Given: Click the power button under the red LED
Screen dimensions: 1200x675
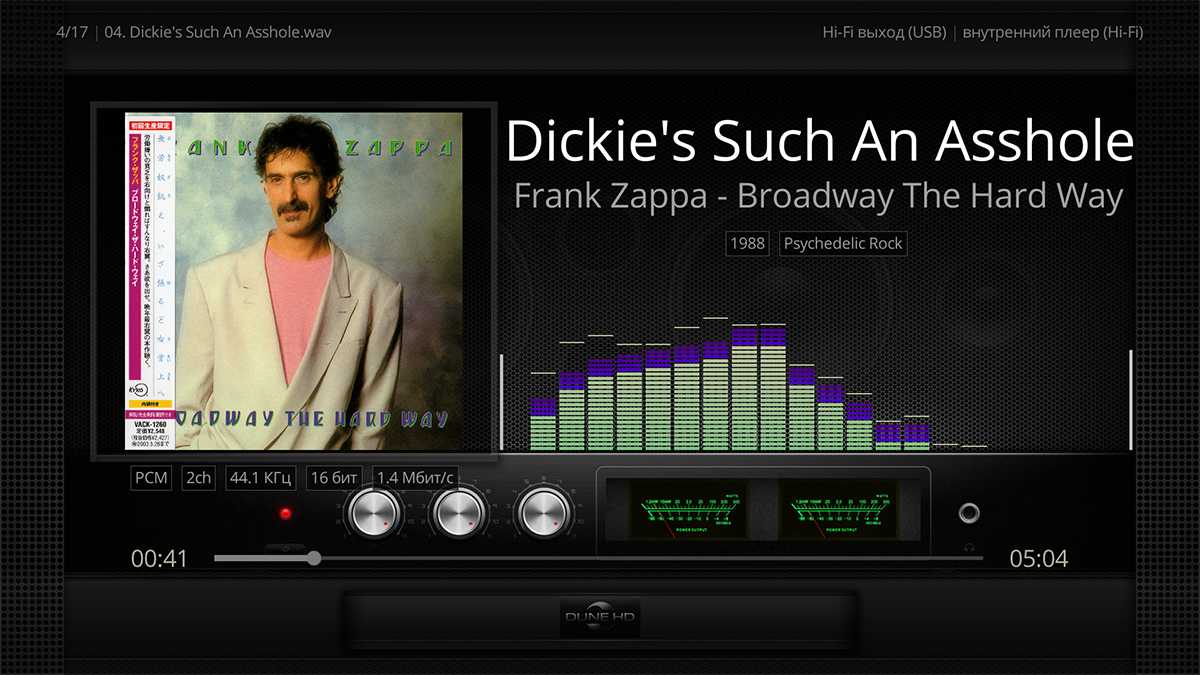Looking at the screenshot, I should (x=285, y=547).
